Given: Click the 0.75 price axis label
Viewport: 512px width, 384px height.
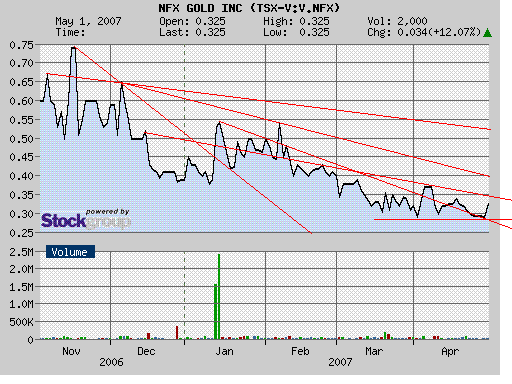Looking at the screenshot, I should pyautogui.click(x=22, y=45).
